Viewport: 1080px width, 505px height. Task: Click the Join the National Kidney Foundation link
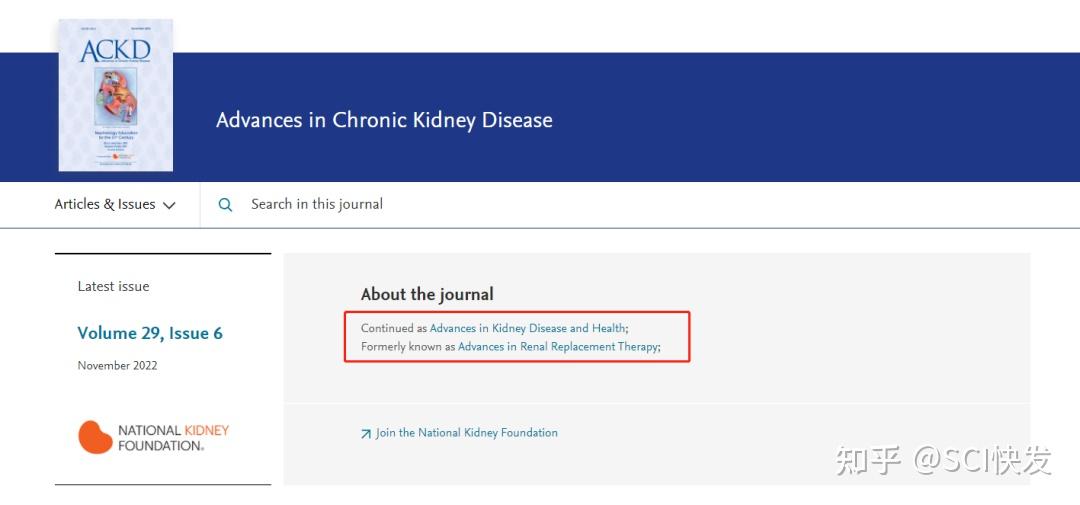[x=467, y=433]
